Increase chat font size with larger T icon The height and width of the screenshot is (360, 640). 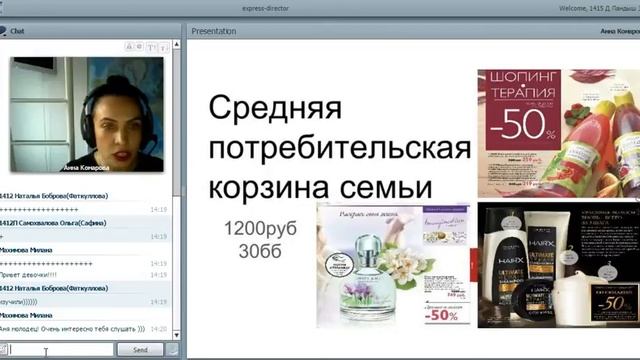[x=151, y=48]
